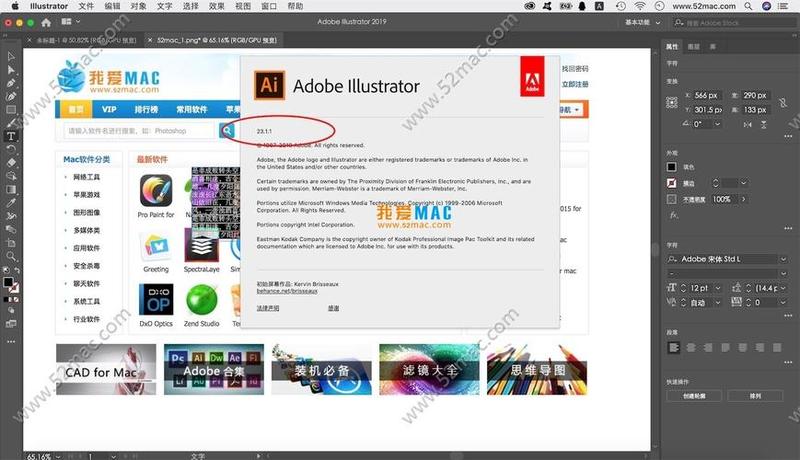Click the 填色 fill color swatch
Image resolution: width=800 pixels, height=460 pixels.
click(x=672, y=167)
